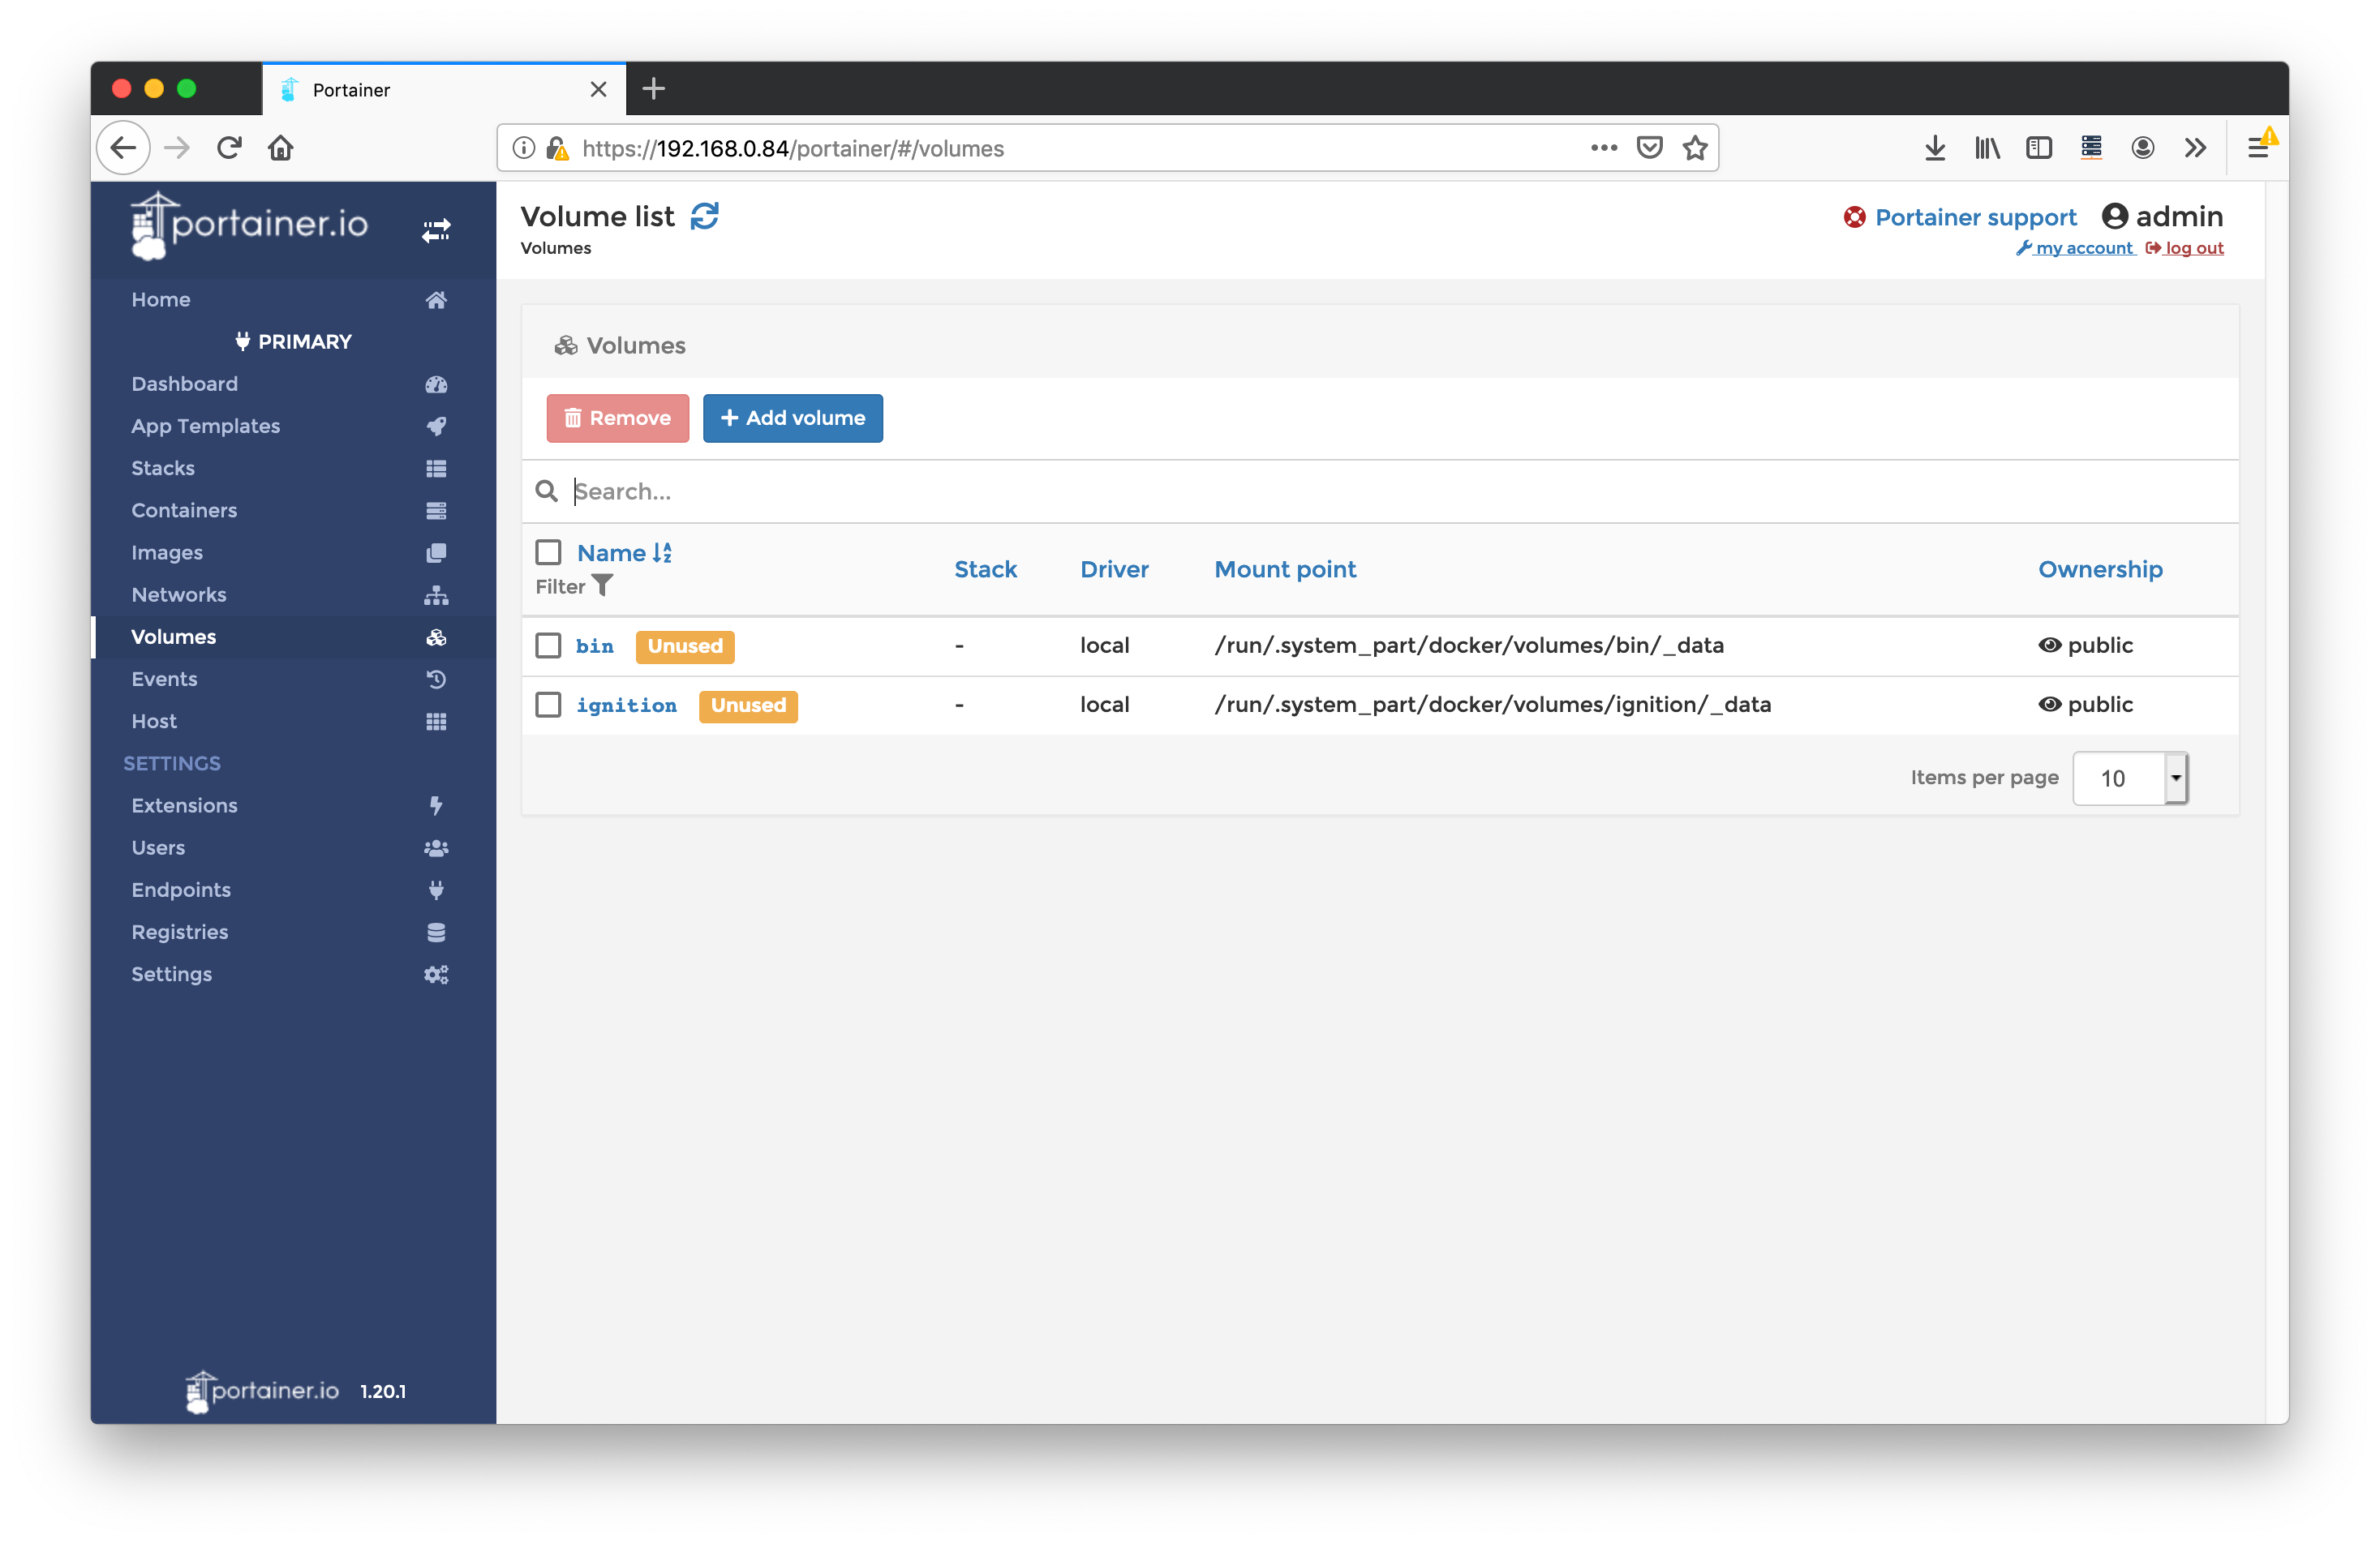Click the sidebar toggle arrows icon

[436, 230]
